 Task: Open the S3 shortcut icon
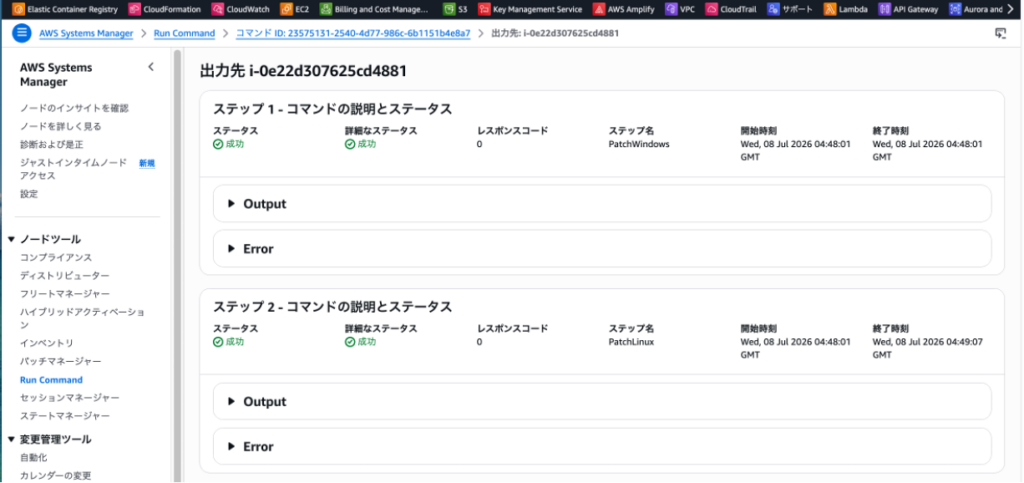coord(448,9)
